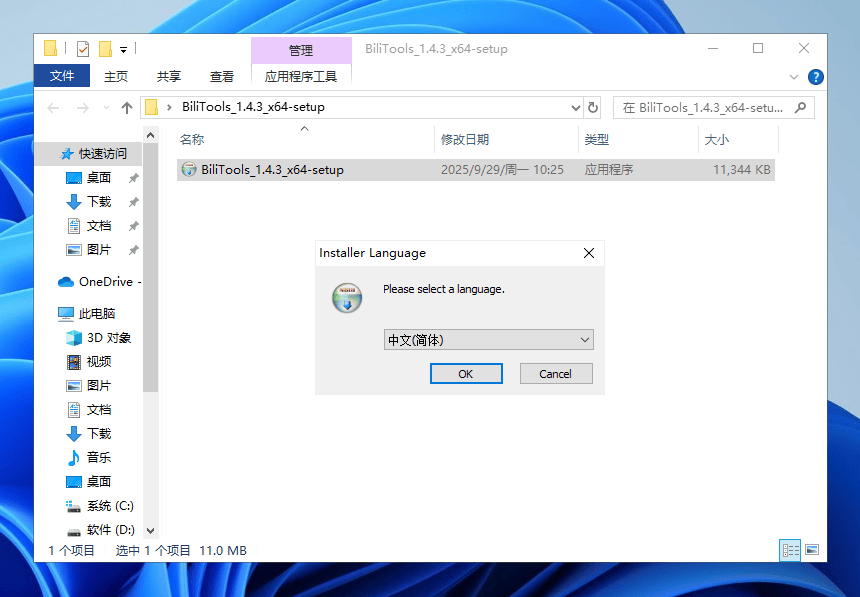Expand the ribbon with chevron arrow
Viewport: 860px width, 597px height.
[x=794, y=76]
